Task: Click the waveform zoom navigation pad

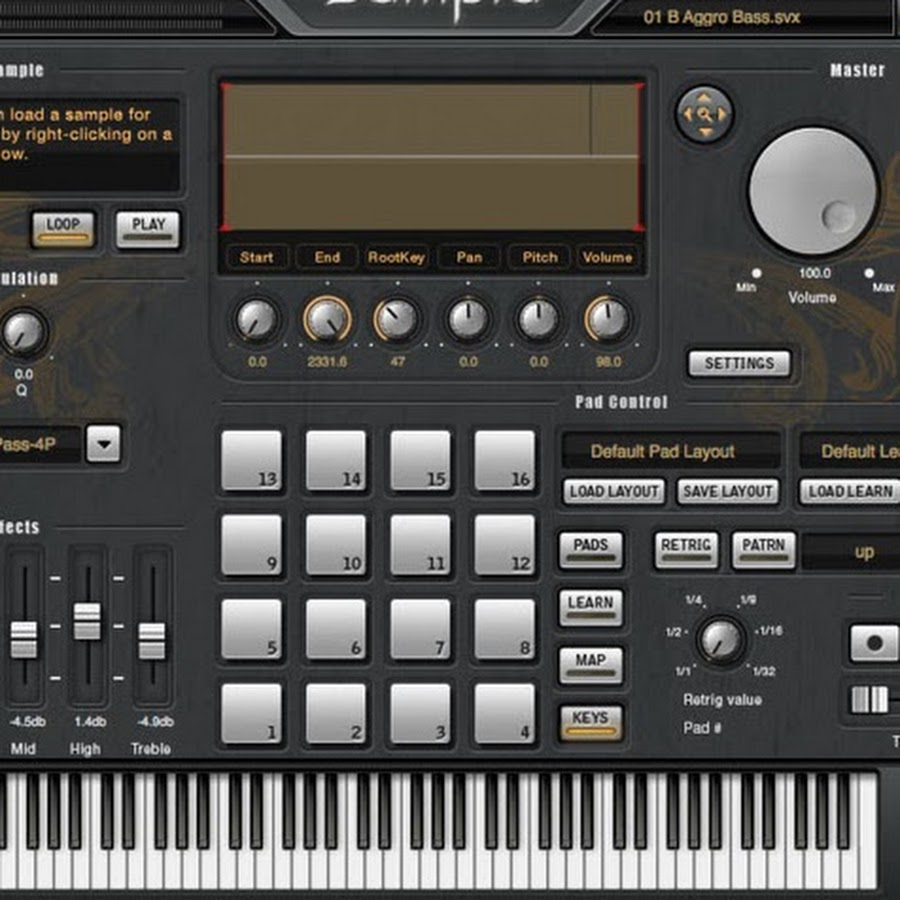Action: [x=705, y=115]
